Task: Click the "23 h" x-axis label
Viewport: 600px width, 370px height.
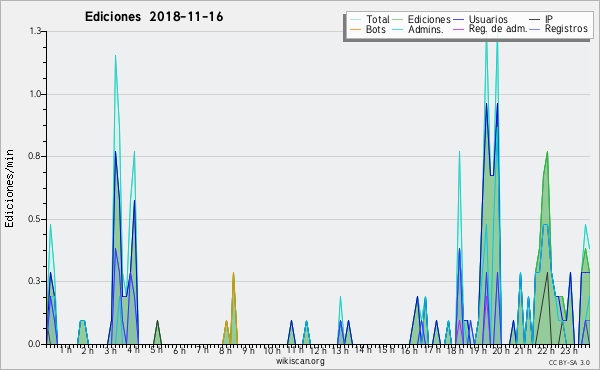Action: pyautogui.click(x=569, y=351)
